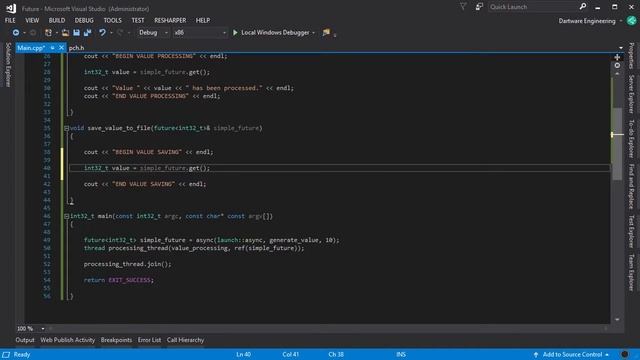The width and height of the screenshot is (640, 360).
Task: Open the Error List tab
Action: [149, 340]
